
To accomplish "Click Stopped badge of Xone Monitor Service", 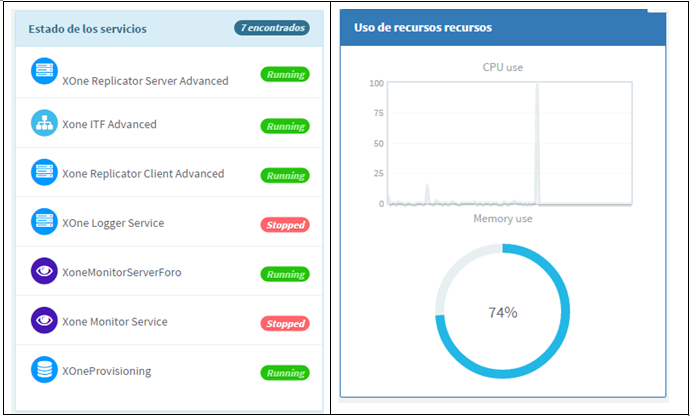I will (x=285, y=324).
